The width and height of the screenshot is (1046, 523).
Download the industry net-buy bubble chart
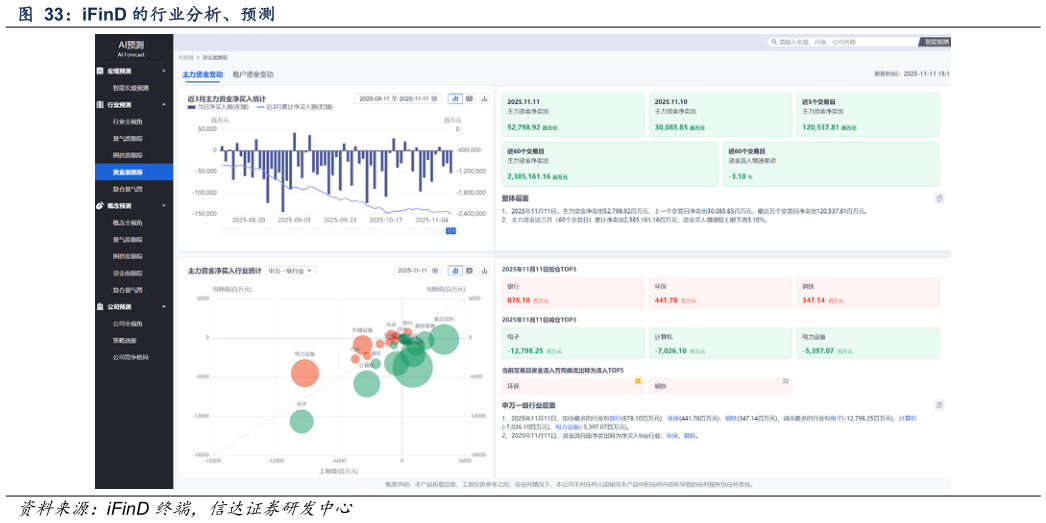coord(484,270)
